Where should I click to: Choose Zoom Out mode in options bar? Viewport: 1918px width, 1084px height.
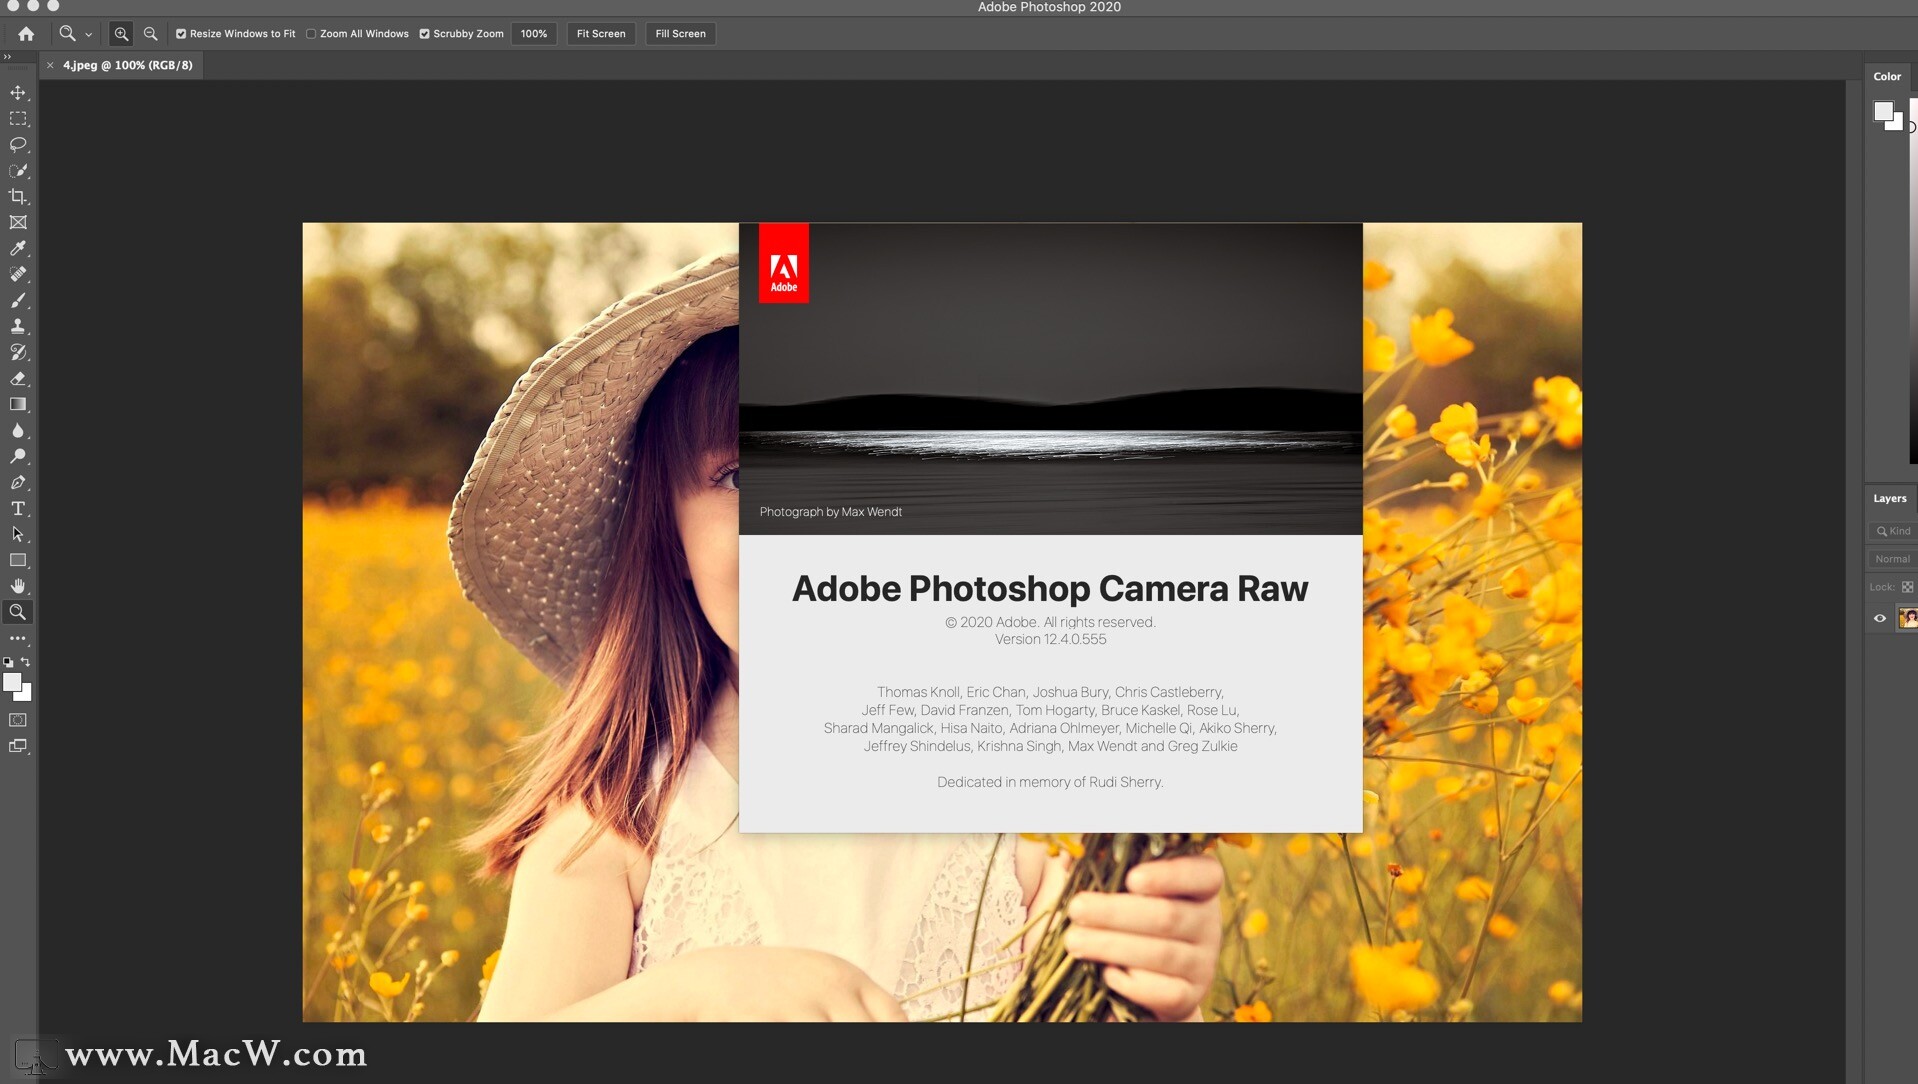tap(150, 34)
